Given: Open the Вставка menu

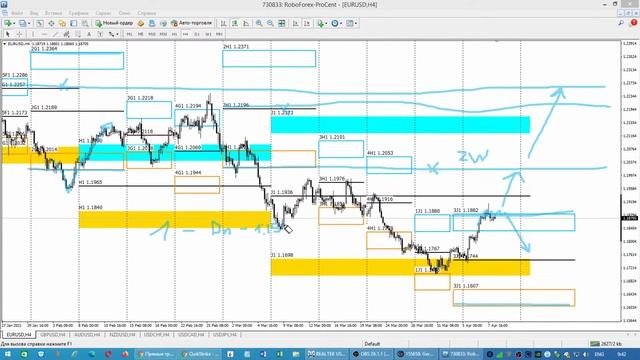Looking at the screenshot, I should click(53, 13).
